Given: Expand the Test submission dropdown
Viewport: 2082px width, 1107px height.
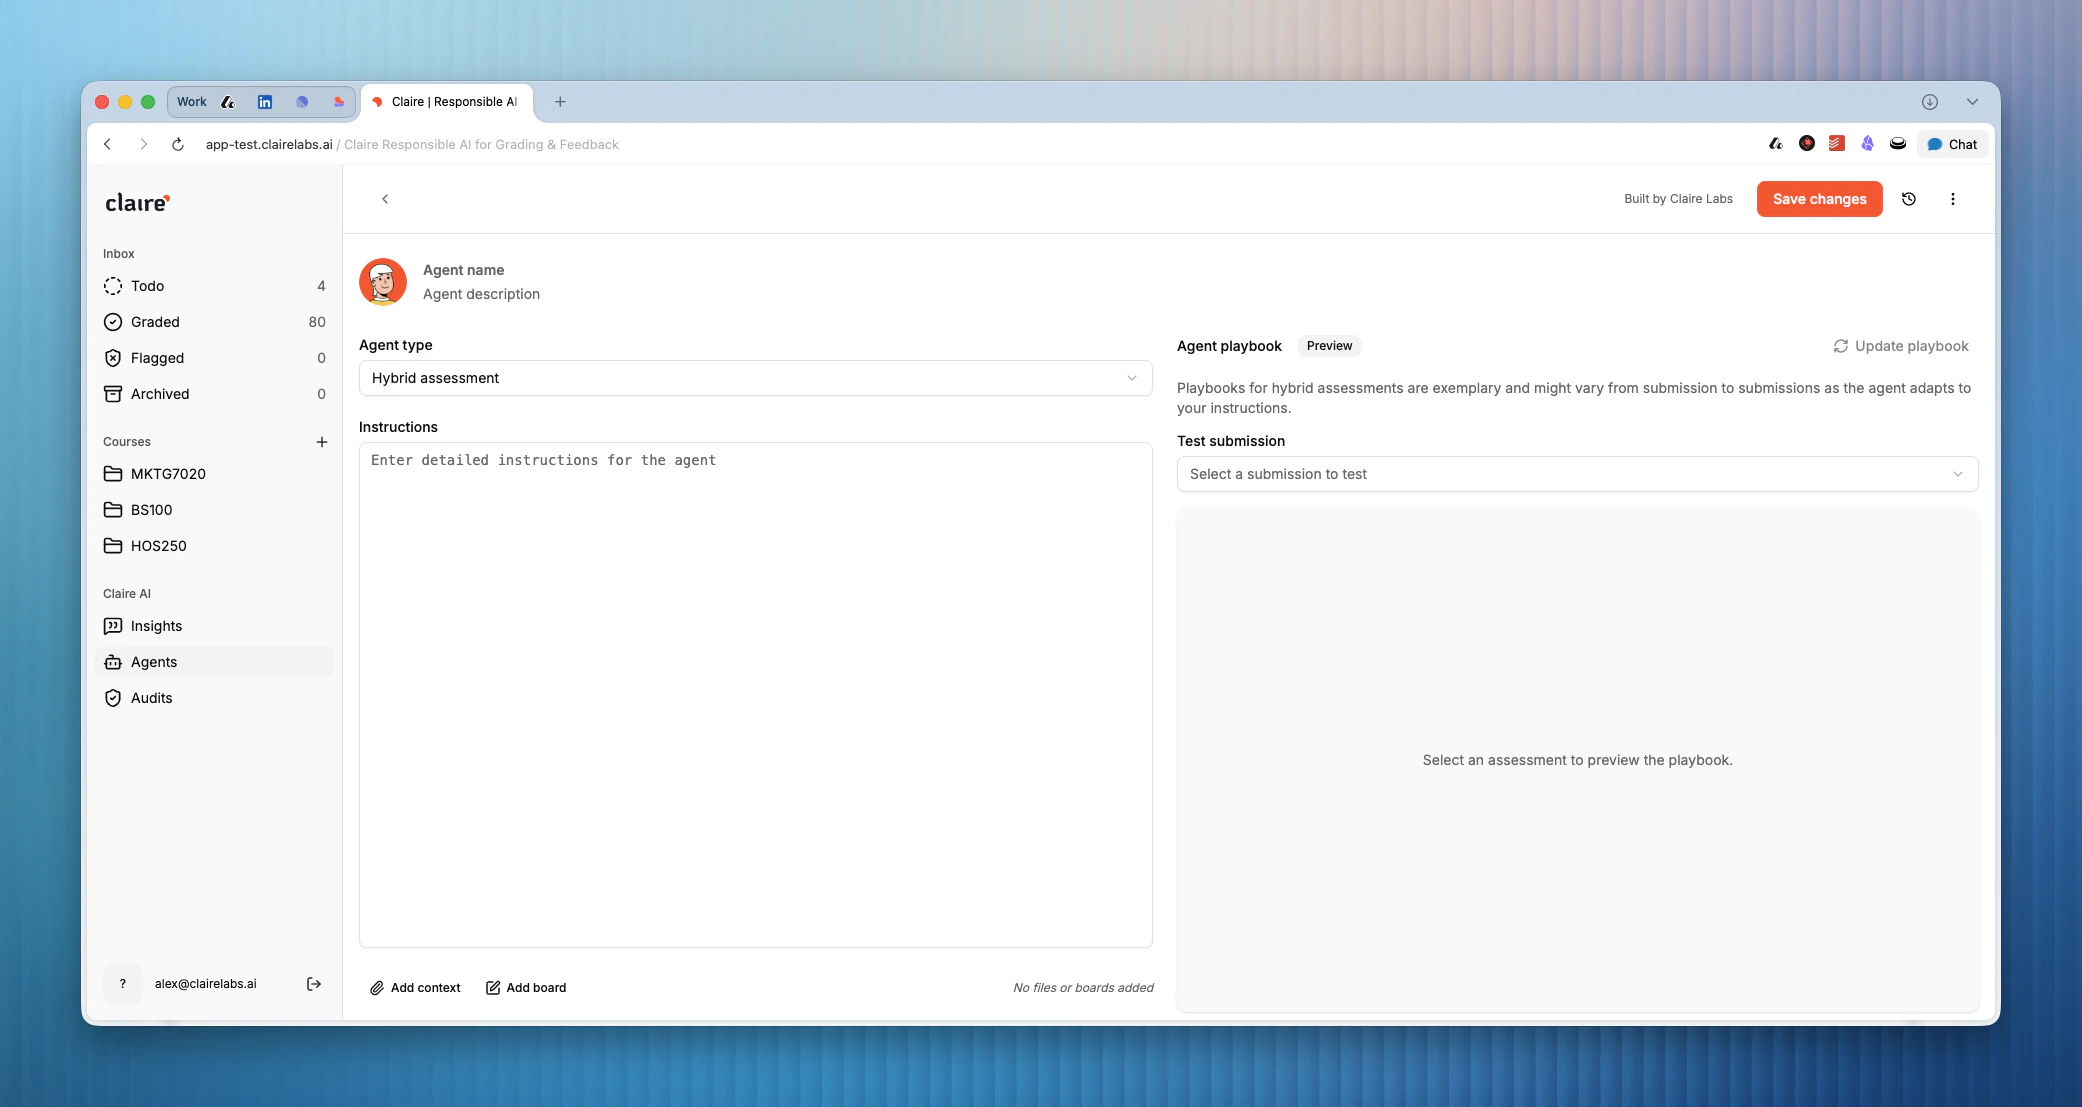Looking at the screenshot, I should (x=1577, y=474).
